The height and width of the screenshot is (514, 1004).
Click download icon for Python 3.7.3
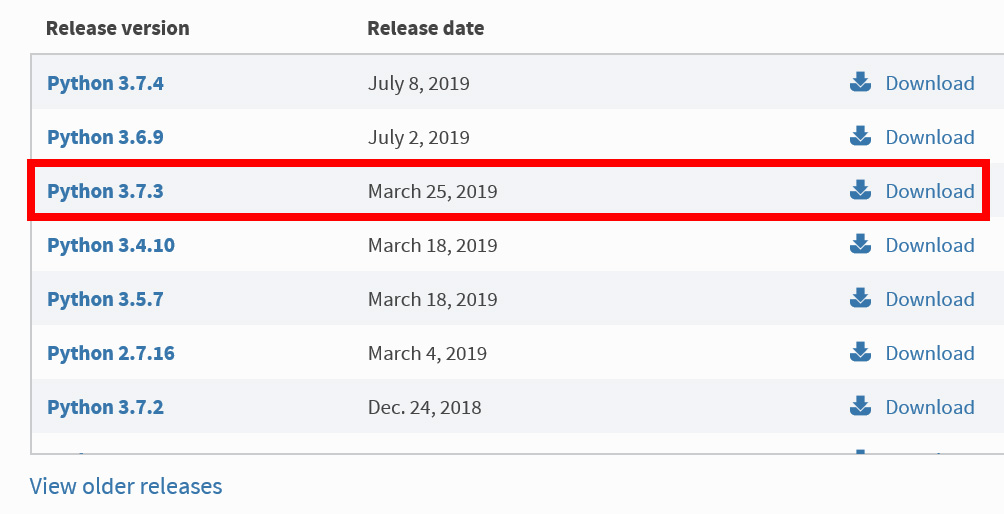860,189
